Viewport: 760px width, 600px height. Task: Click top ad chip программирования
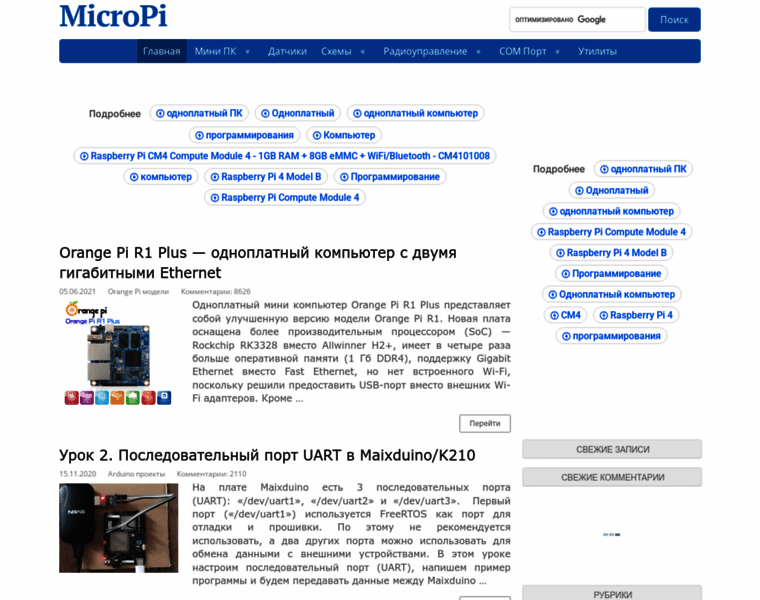[244, 135]
